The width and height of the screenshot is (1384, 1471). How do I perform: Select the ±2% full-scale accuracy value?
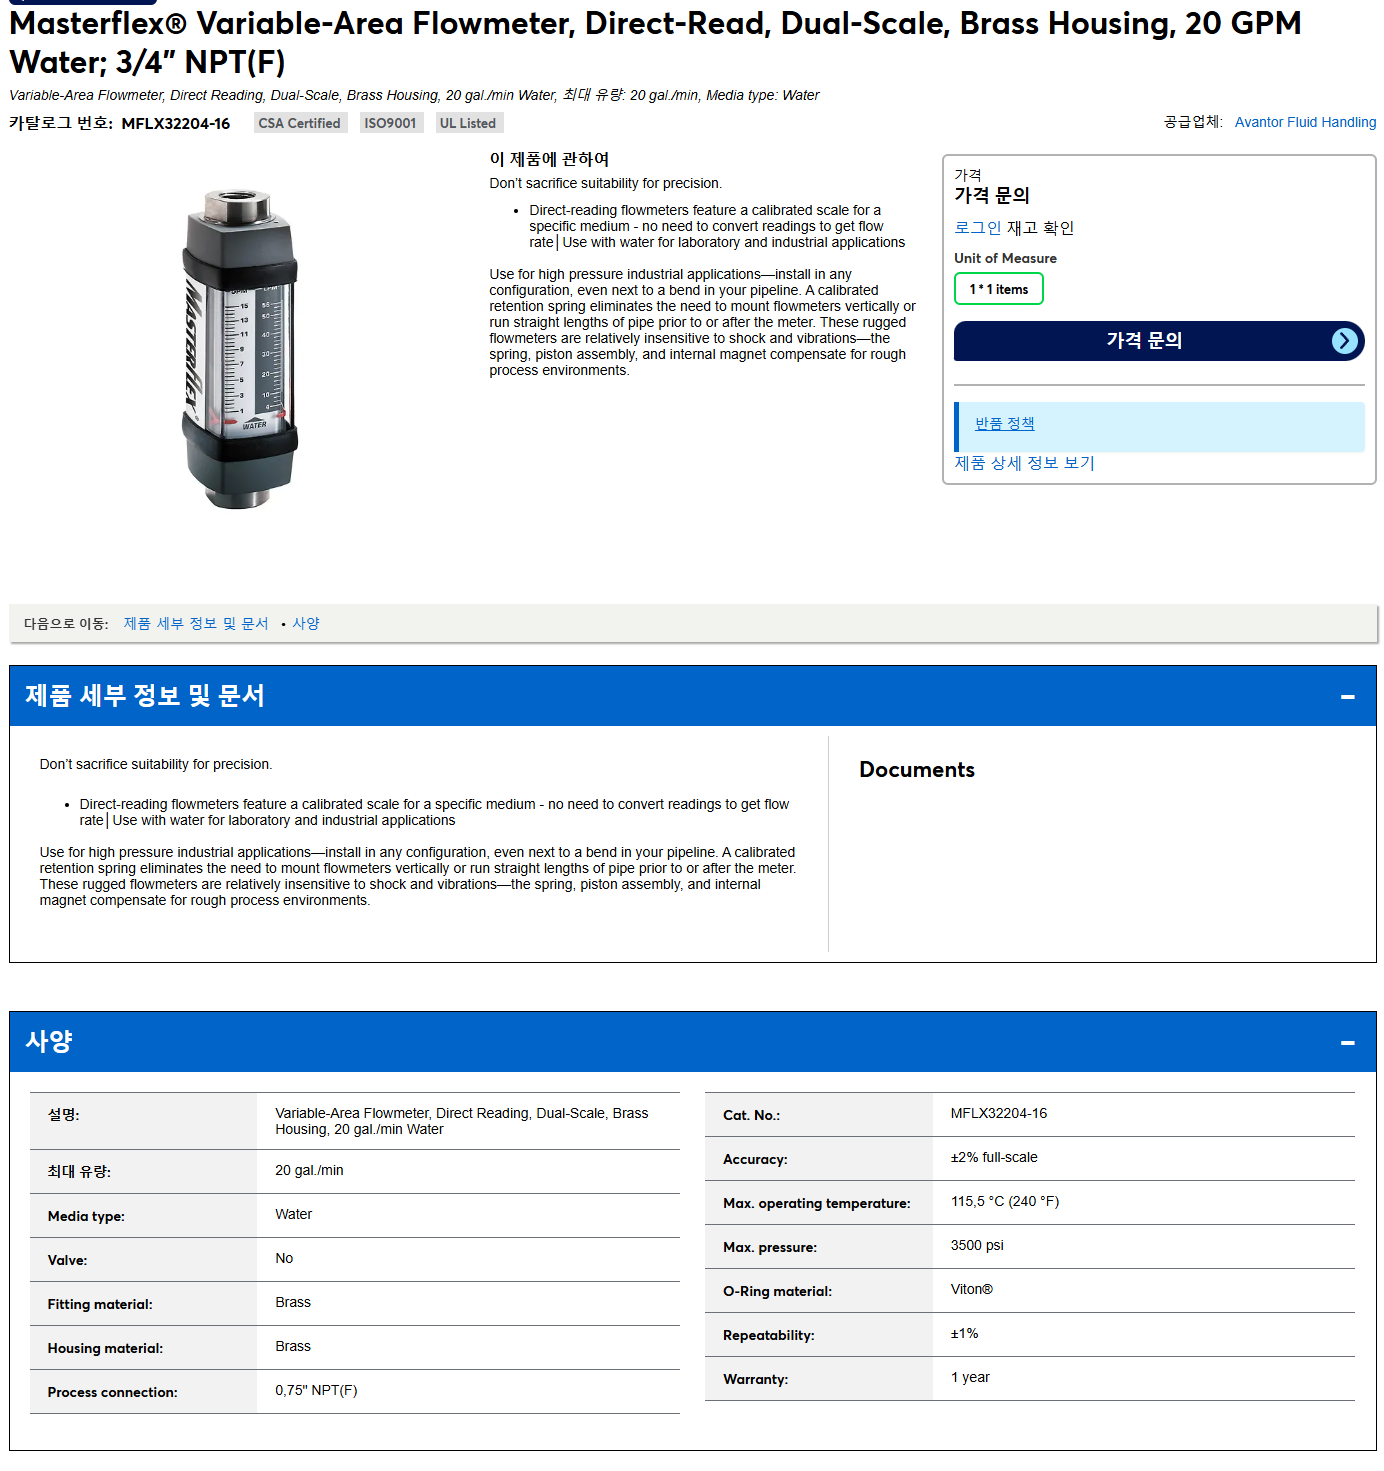994,1158
